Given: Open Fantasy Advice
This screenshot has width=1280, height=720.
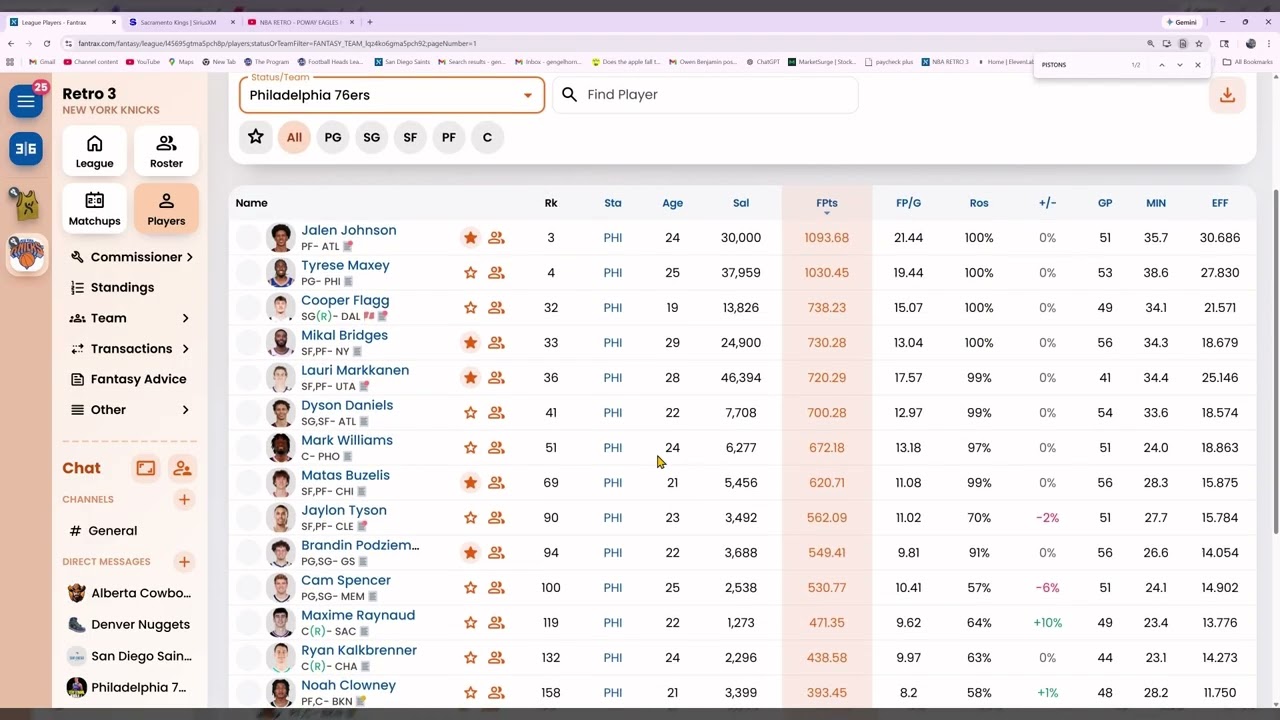Looking at the screenshot, I should (x=131, y=379).
